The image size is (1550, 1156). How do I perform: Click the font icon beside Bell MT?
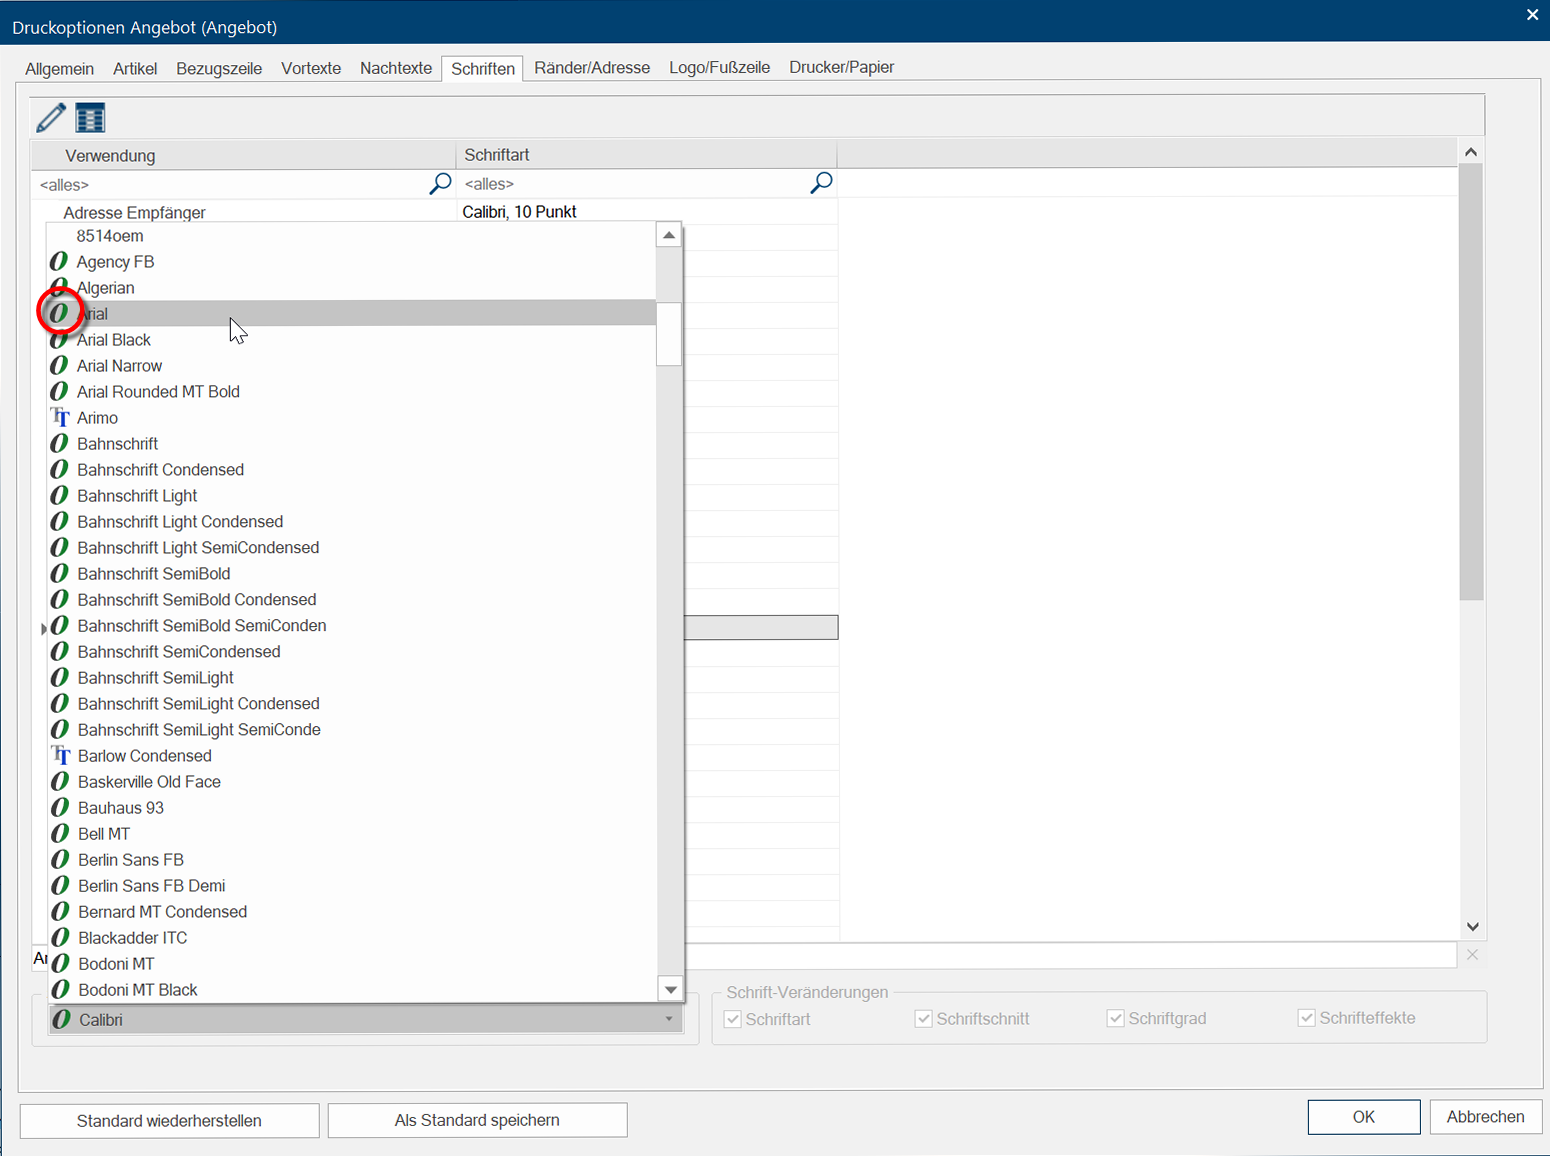[60, 834]
